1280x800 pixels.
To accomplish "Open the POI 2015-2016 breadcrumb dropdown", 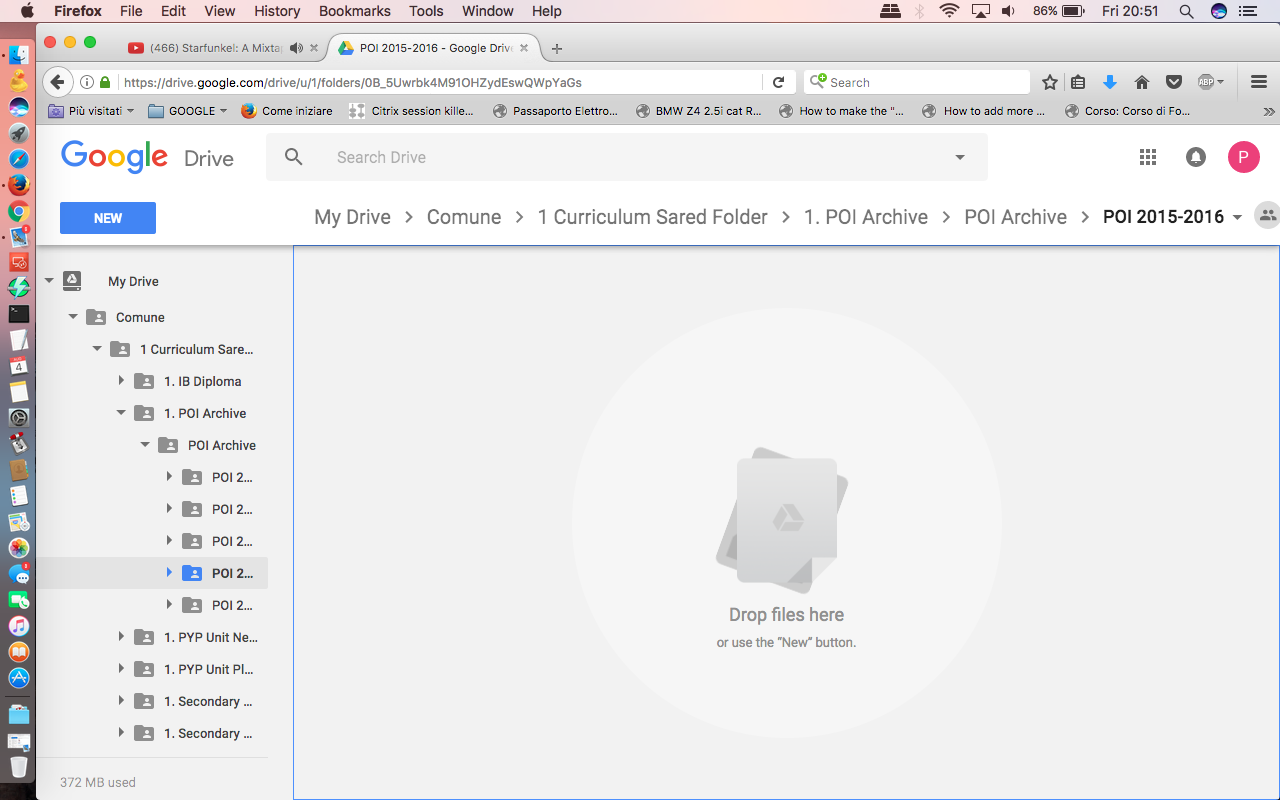I will [1237, 217].
